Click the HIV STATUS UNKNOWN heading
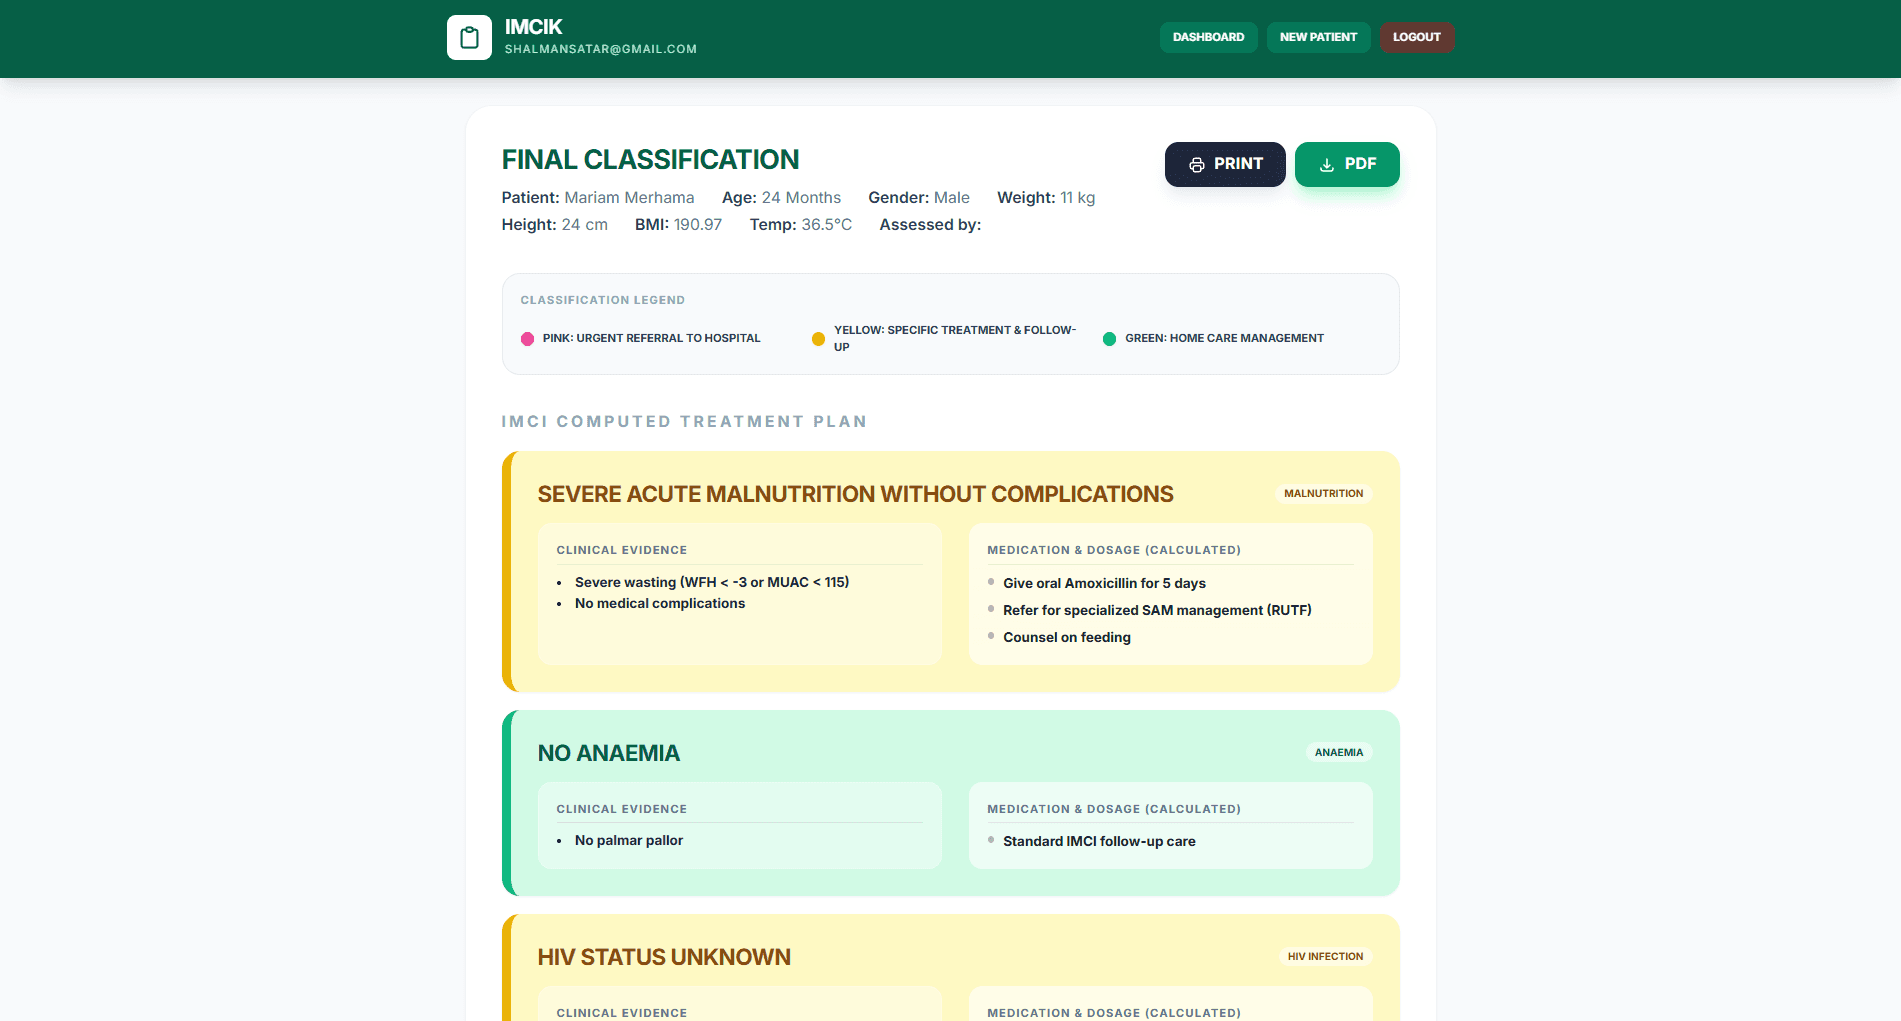 664,957
